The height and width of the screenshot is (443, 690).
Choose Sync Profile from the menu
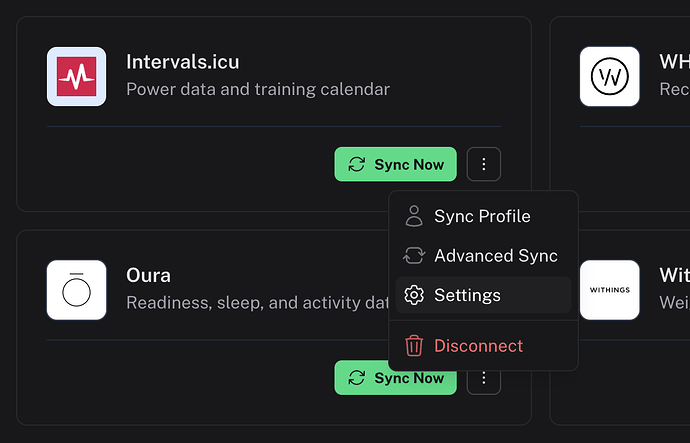pyautogui.click(x=482, y=216)
